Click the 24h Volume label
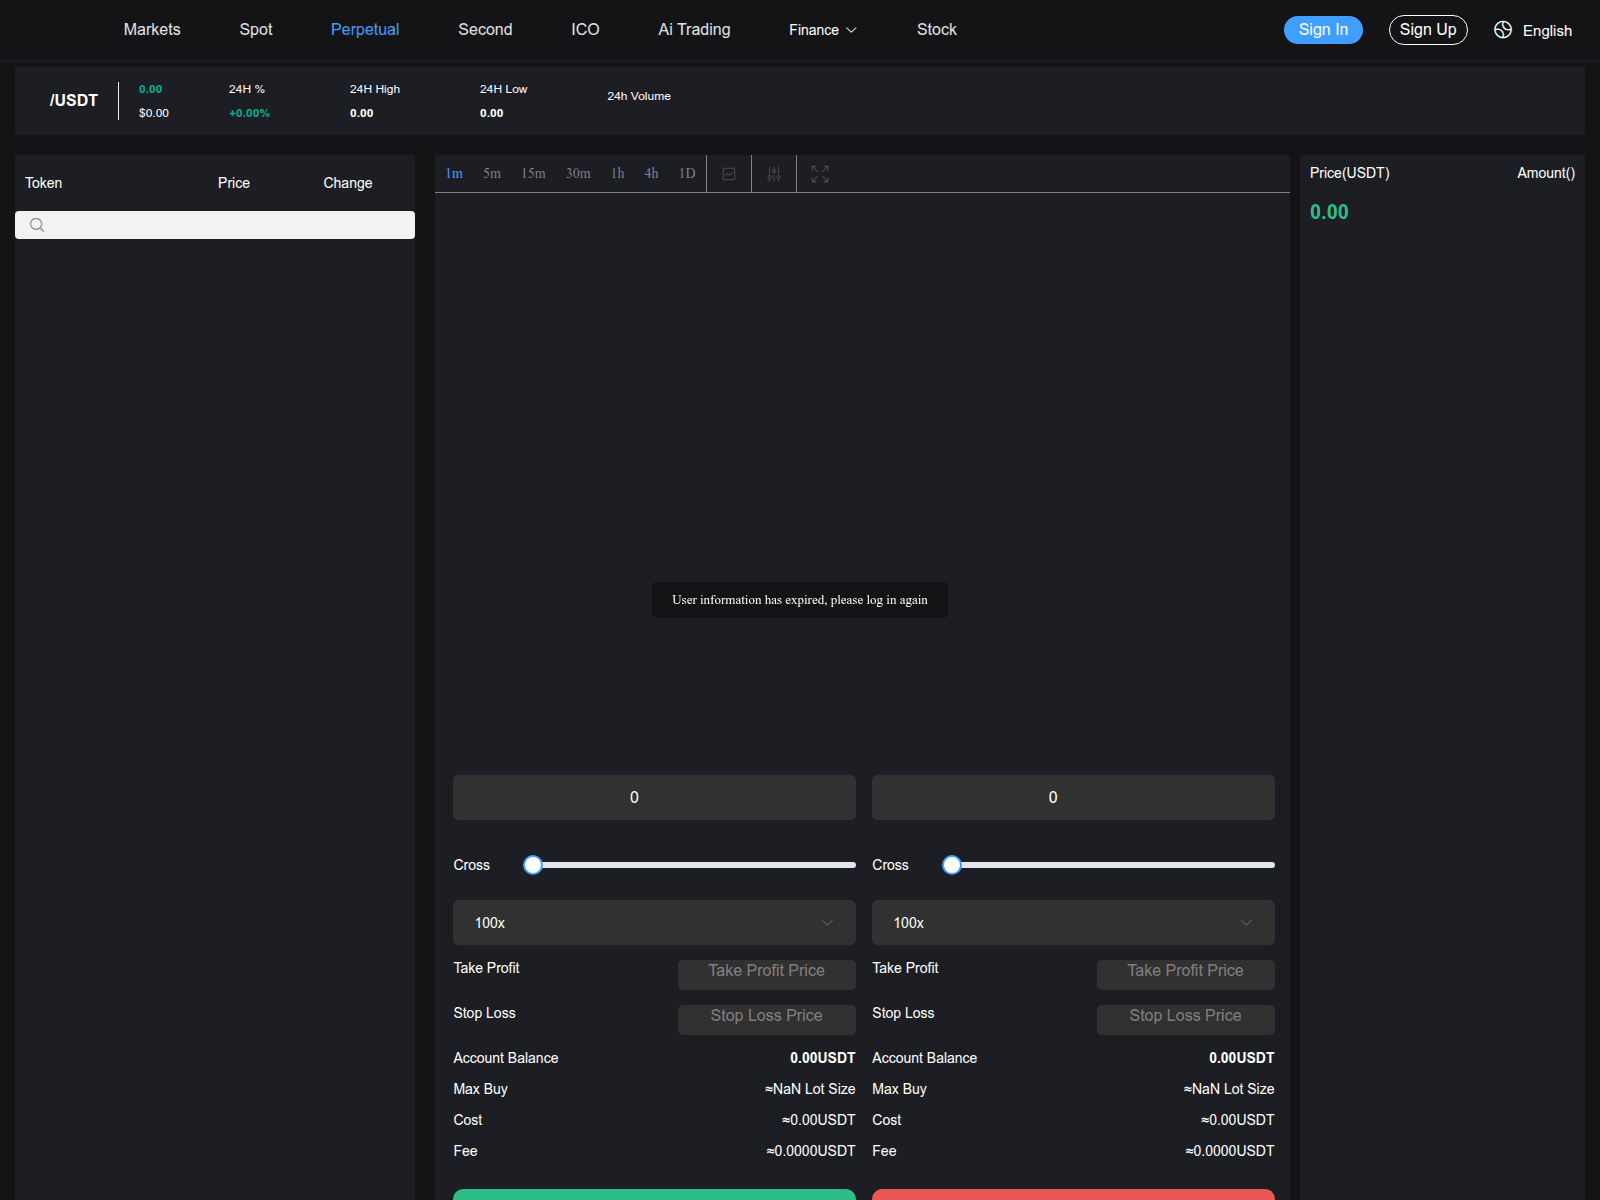This screenshot has height=1200, width=1600. click(x=639, y=96)
